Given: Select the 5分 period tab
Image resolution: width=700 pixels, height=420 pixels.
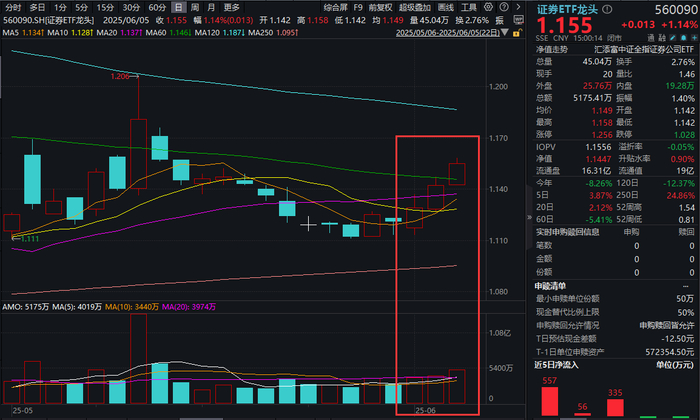Looking at the screenshot, I should point(81,8).
